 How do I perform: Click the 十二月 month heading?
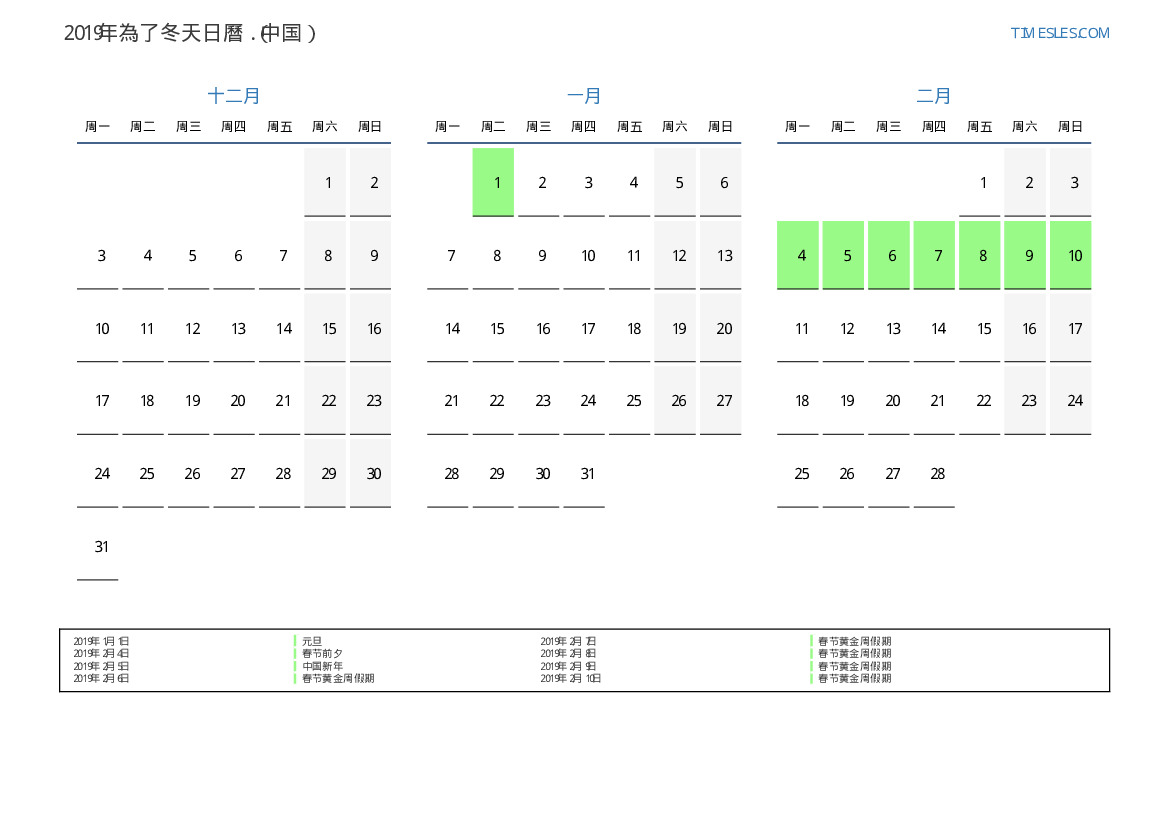(x=234, y=96)
